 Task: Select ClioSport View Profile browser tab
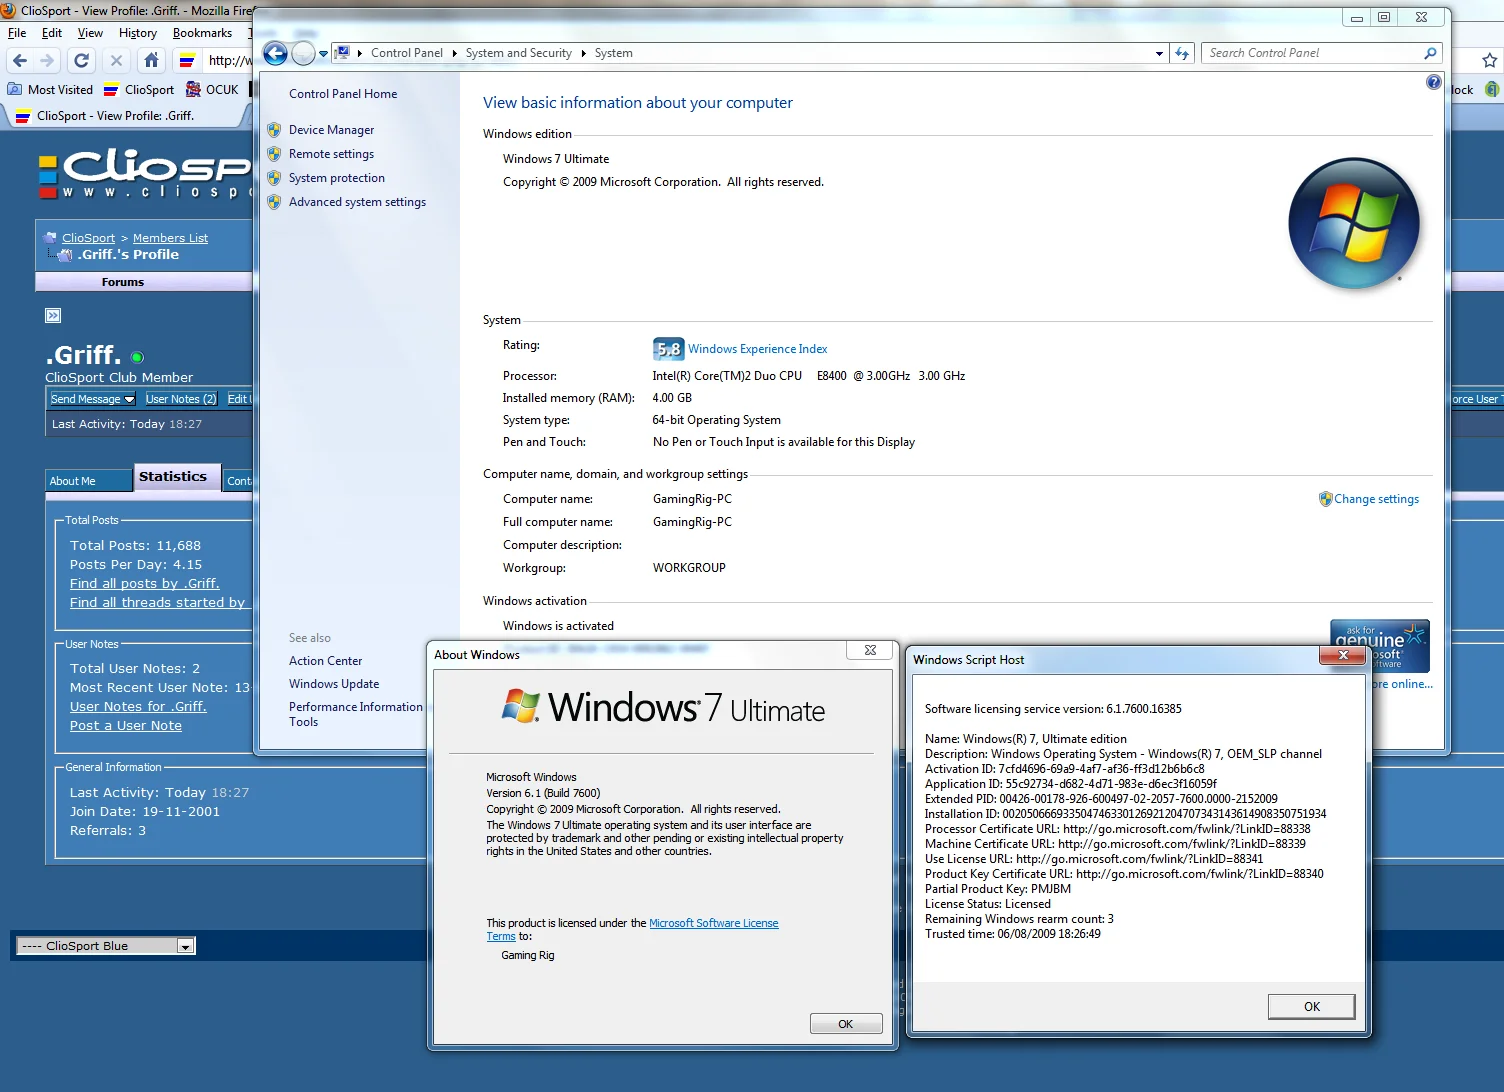pos(125,116)
